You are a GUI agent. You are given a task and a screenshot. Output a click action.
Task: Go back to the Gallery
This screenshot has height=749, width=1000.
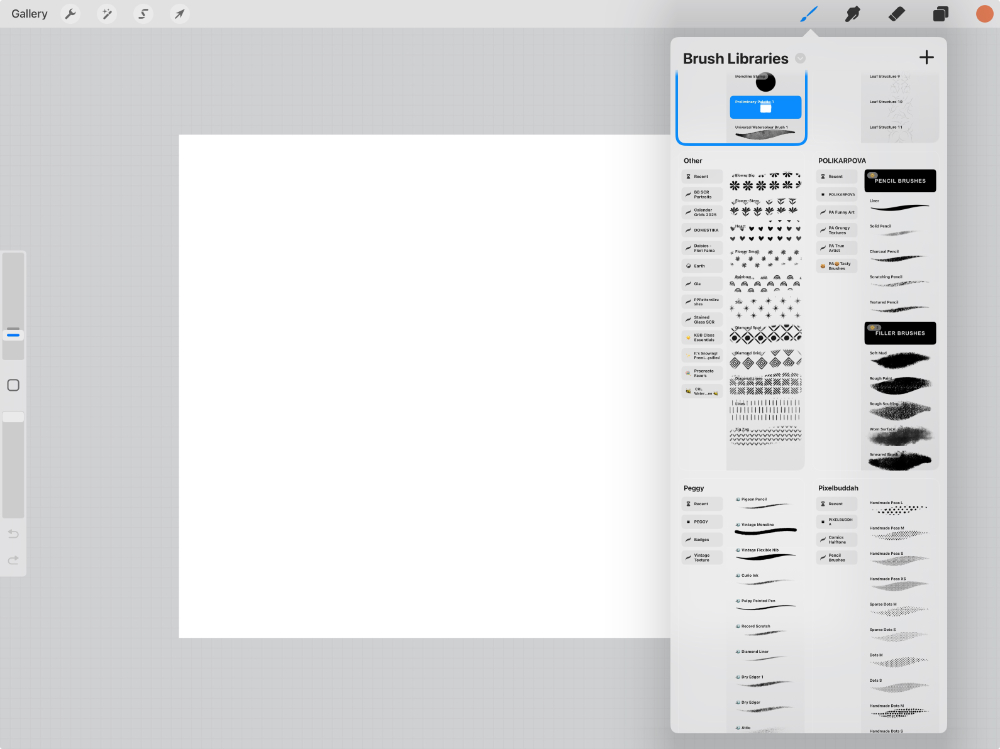tap(30, 14)
